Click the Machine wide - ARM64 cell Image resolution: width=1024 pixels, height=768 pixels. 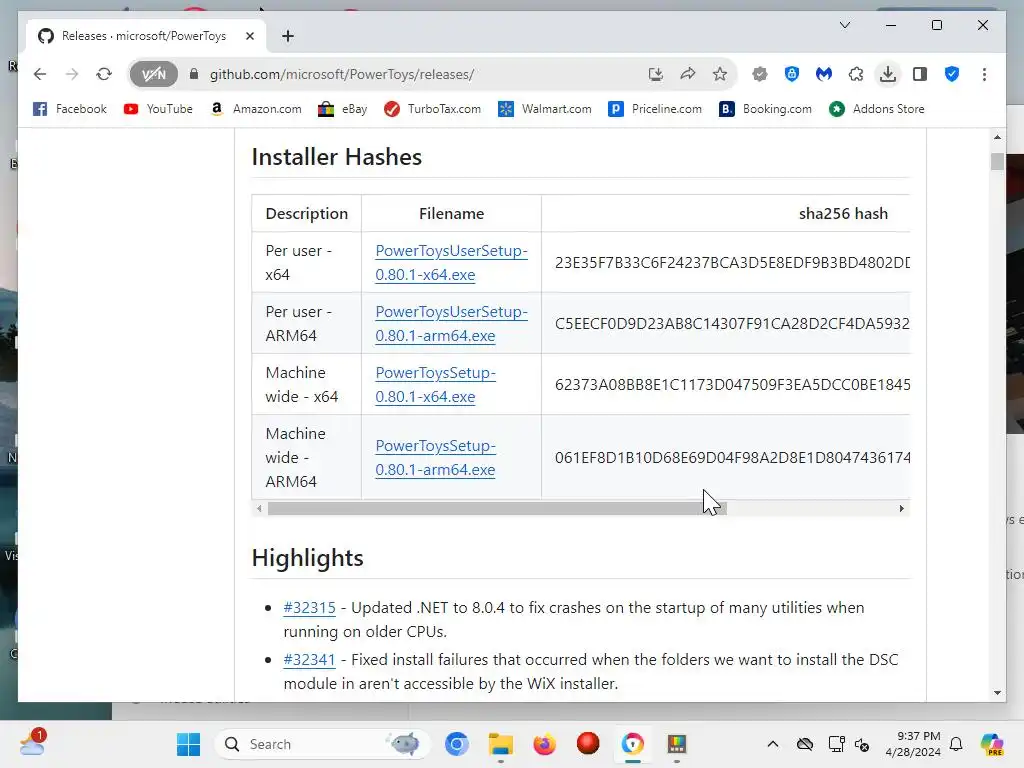(306, 457)
